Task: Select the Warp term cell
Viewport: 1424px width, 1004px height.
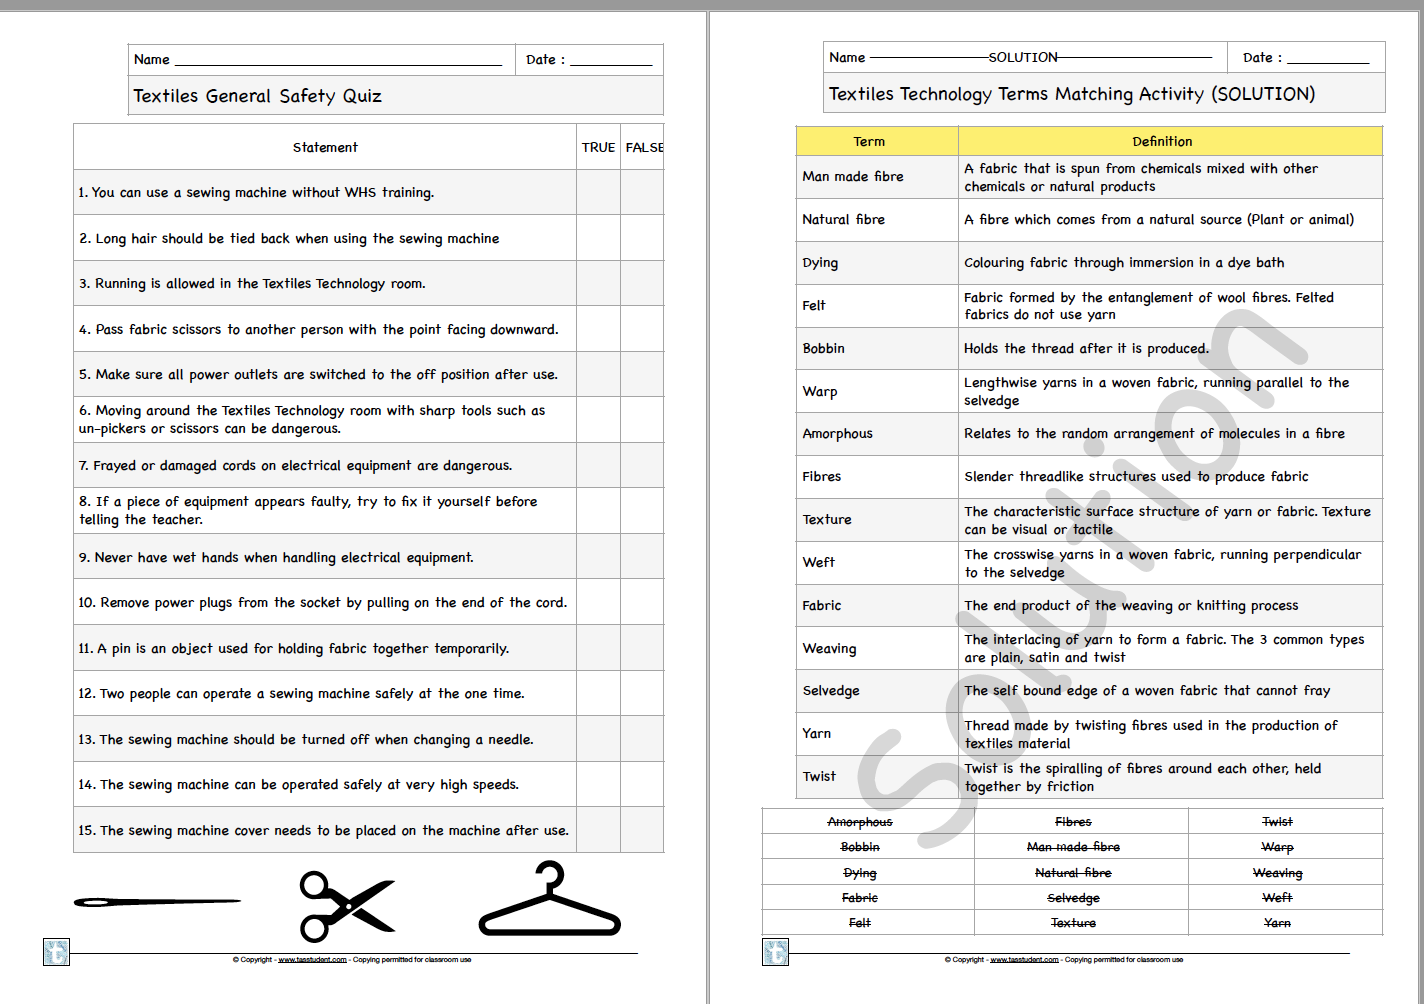Action: point(876,391)
